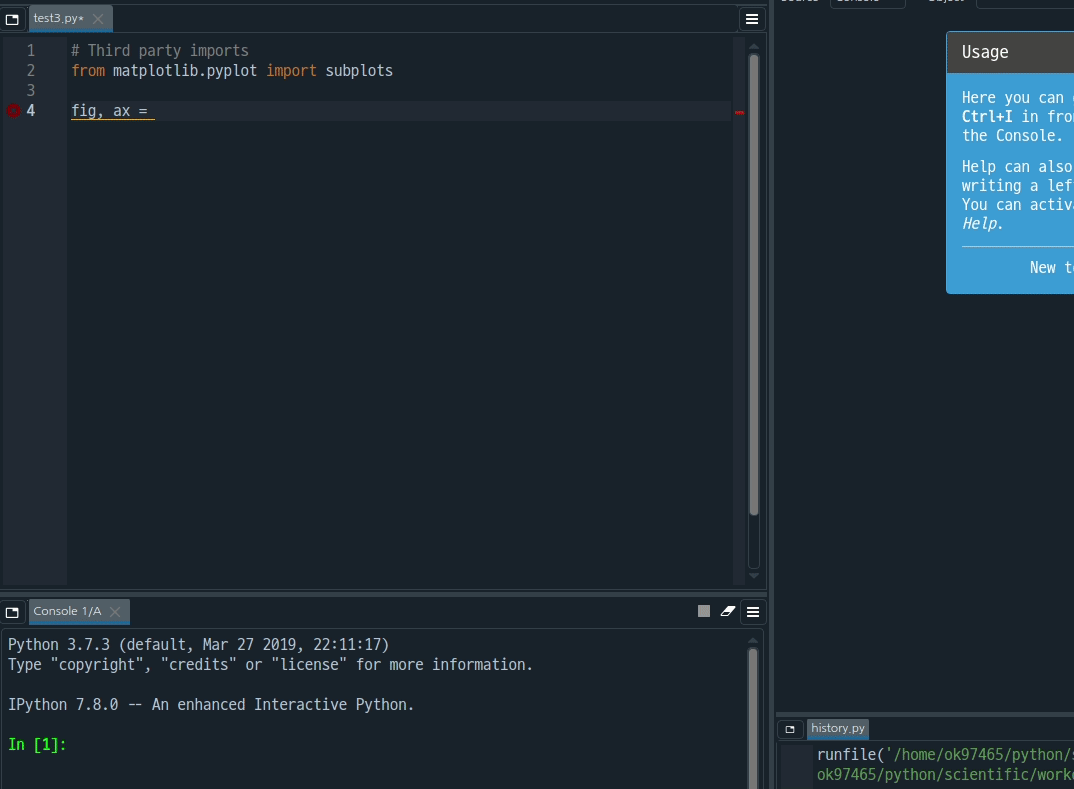Click the eraser icon to remove console variables
This screenshot has height=789, width=1074.
pyautogui.click(x=728, y=611)
